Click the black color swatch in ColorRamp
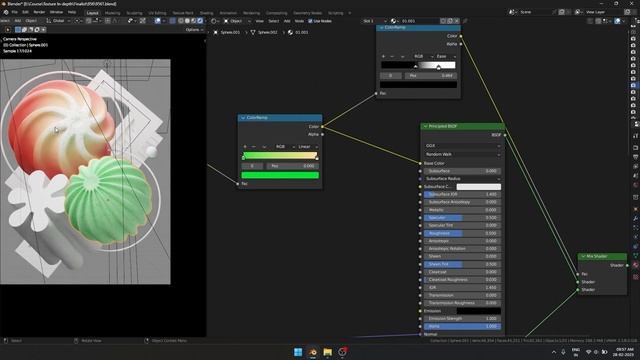640x360 pixels. [x=418, y=84]
